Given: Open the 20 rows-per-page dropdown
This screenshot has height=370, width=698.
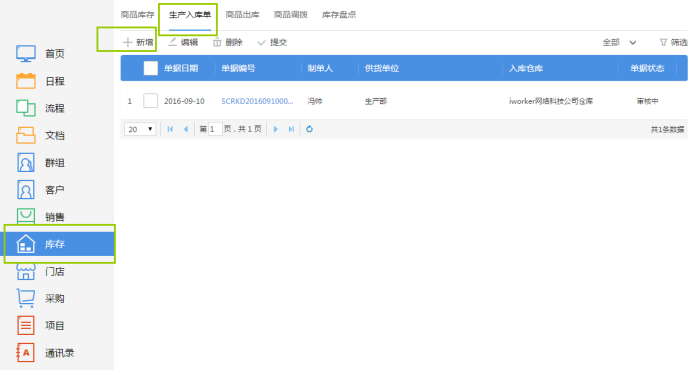Looking at the screenshot, I should point(140,129).
